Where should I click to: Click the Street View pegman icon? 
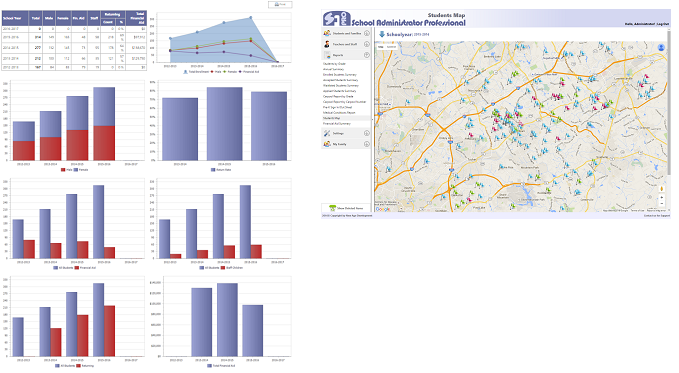pyautogui.click(x=661, y=189)
